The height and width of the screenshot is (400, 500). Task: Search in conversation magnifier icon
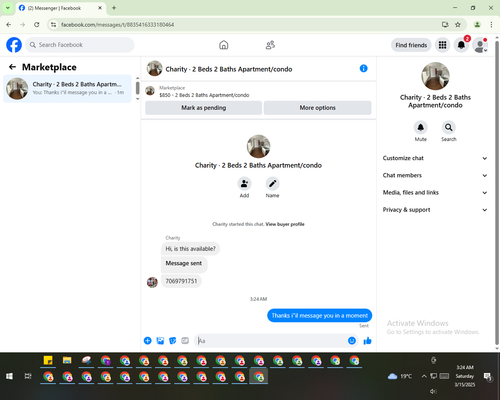pos(449,127)
